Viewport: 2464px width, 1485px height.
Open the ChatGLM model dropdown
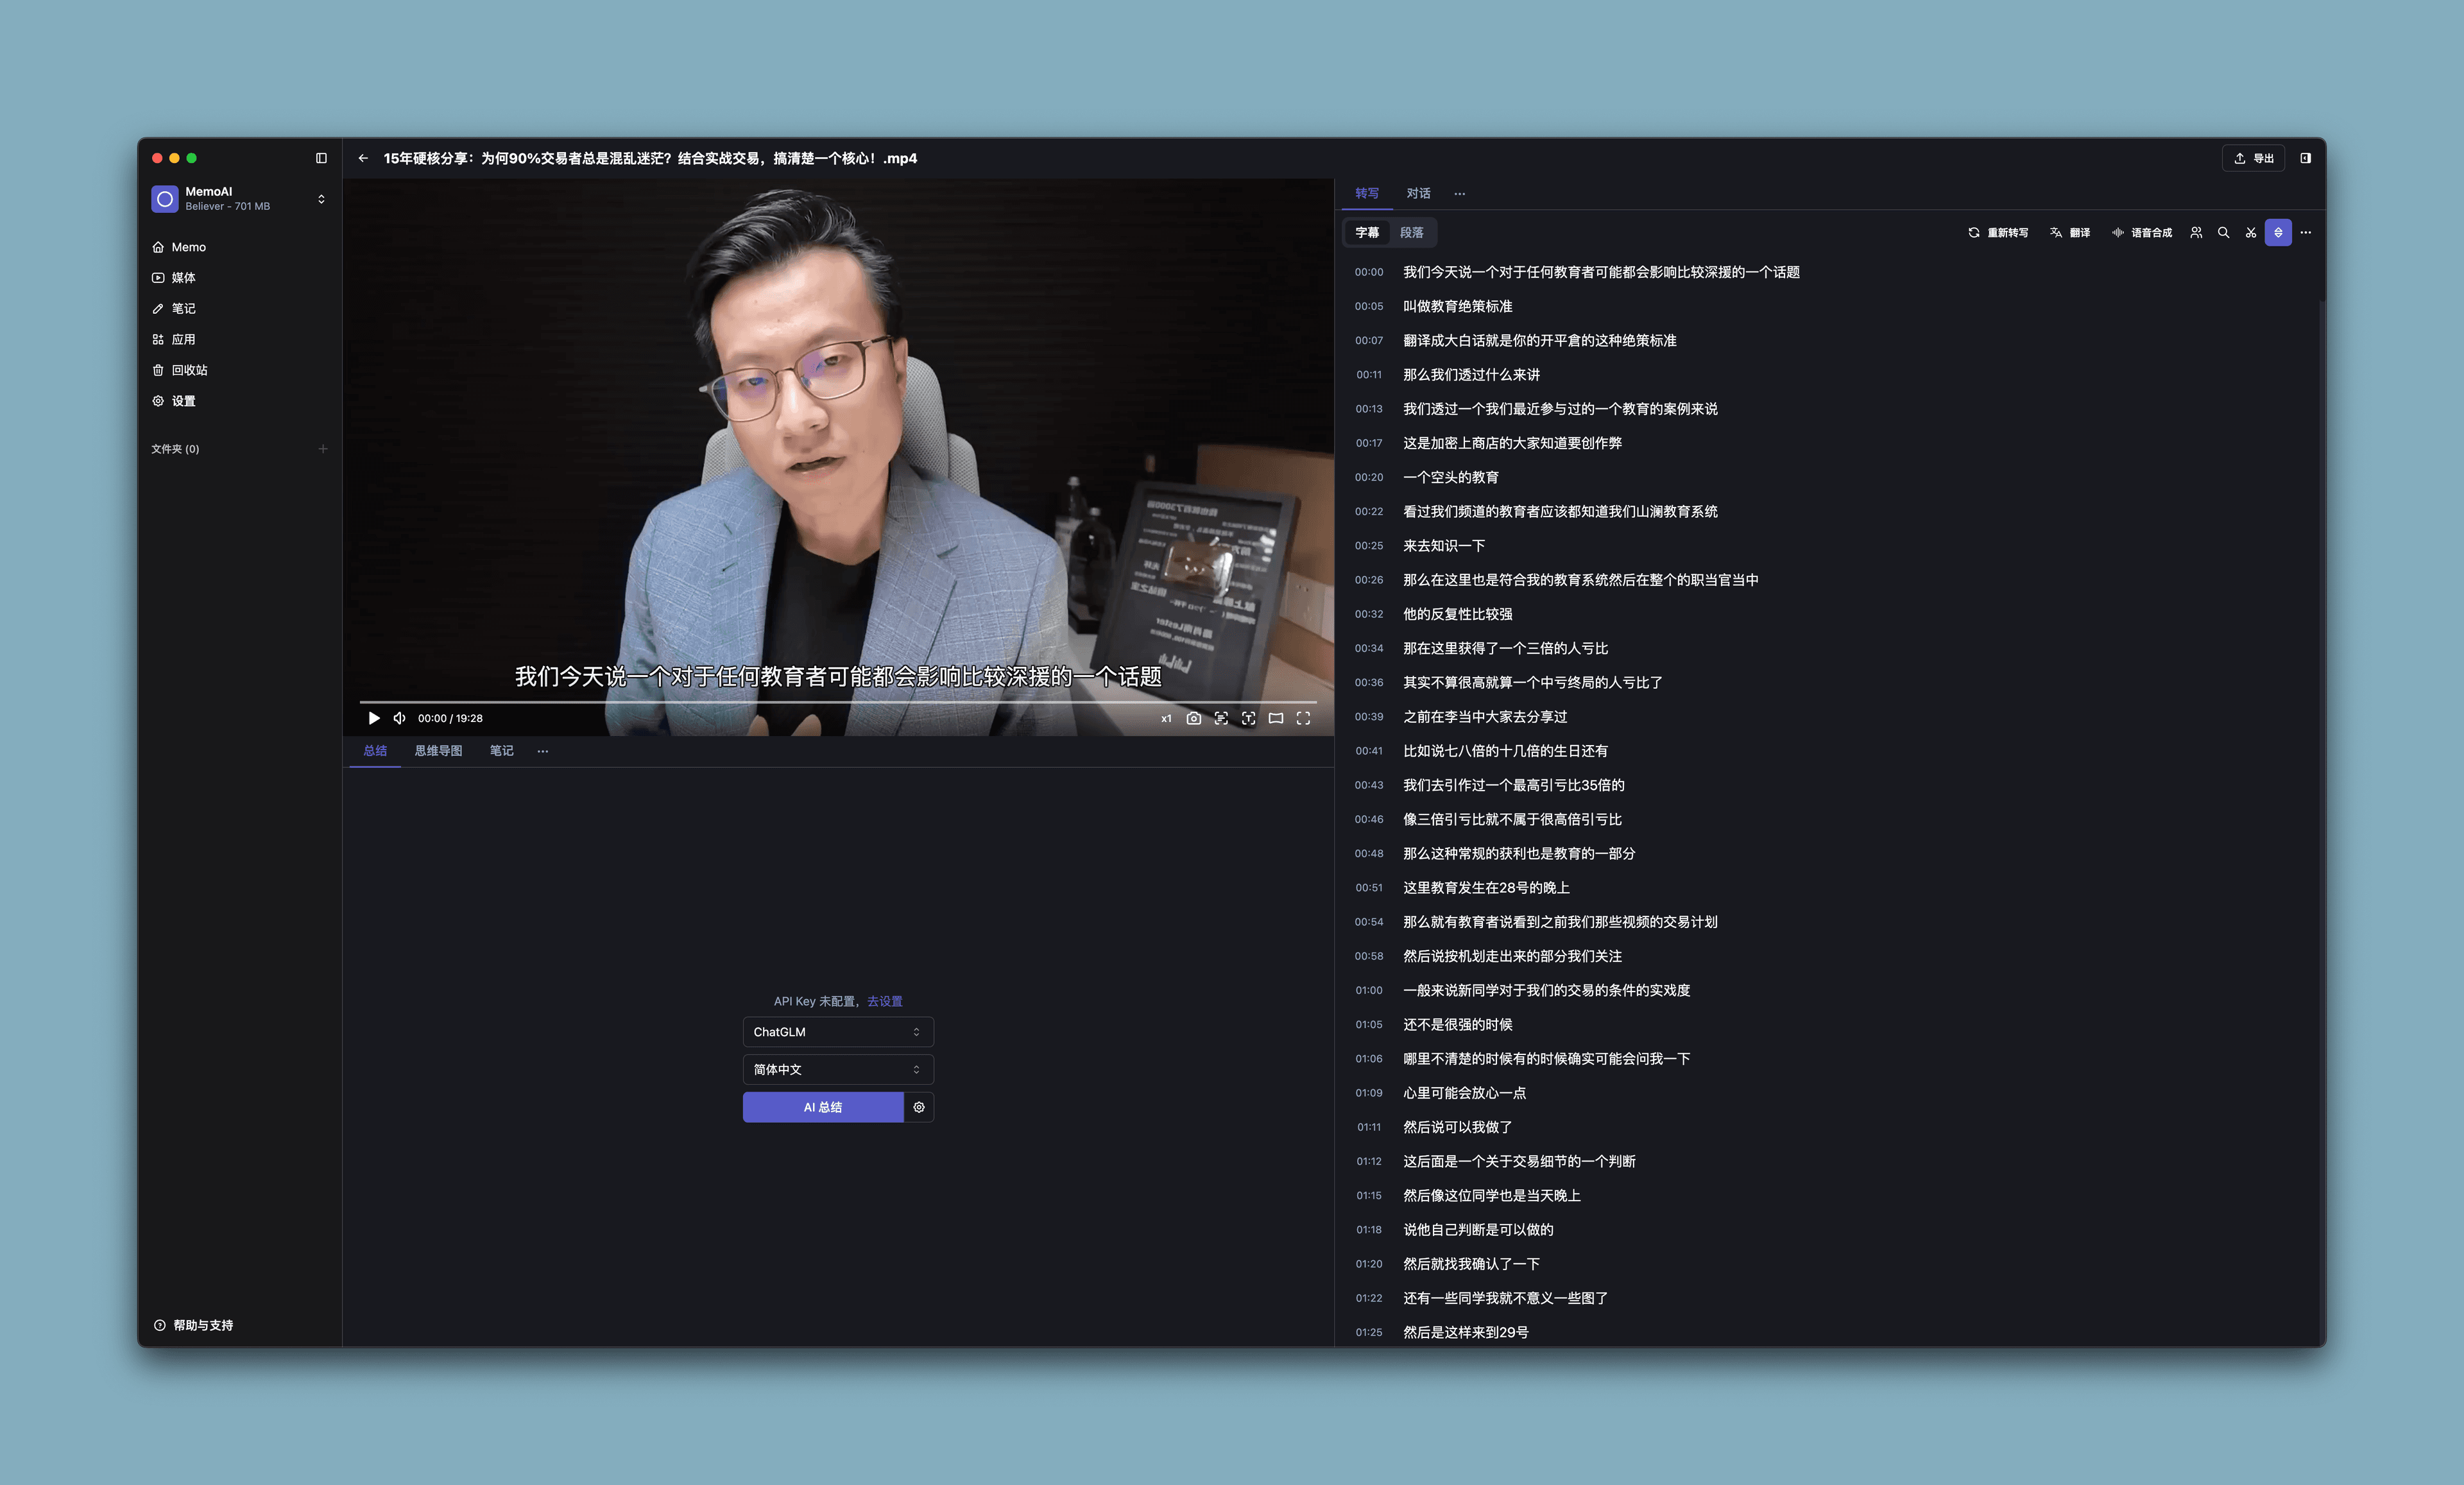pyautogui.click(x=838, y=1032)
